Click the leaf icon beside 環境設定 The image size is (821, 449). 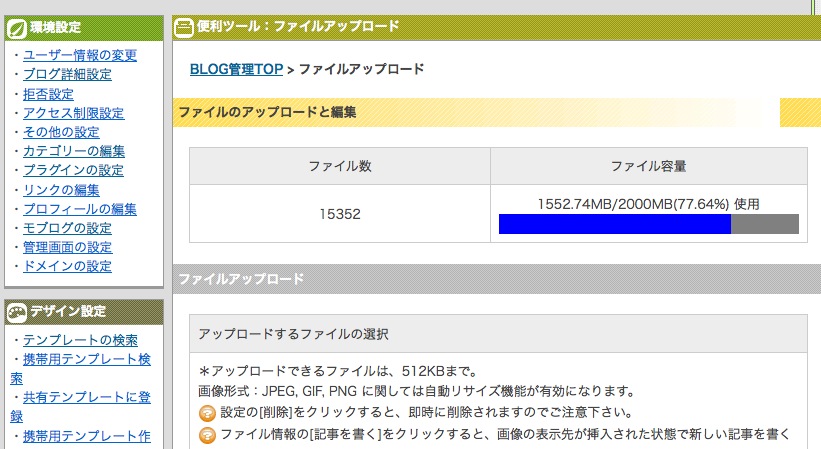click(x=17, y=27)
